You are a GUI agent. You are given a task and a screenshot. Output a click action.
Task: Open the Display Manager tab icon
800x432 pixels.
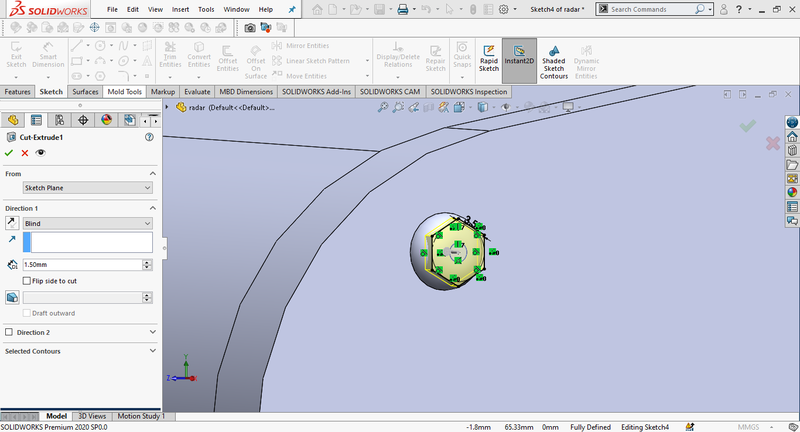(107, 120)
